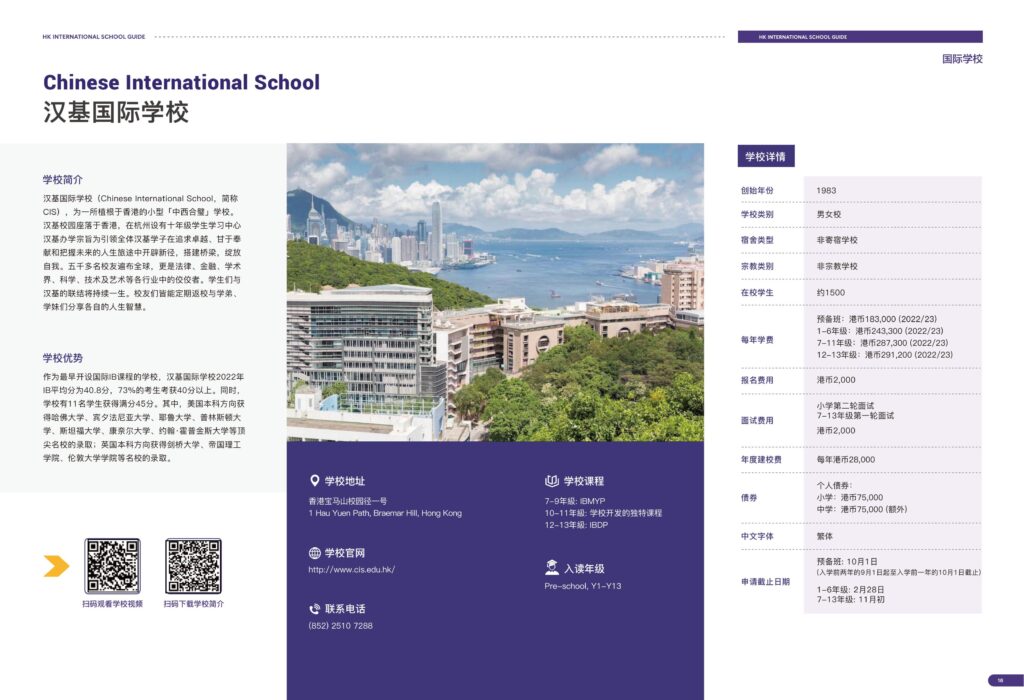Screen dimensions: 1024x700
Task: Open the QR code for 扫码下载学校简介
Action: 193,565
